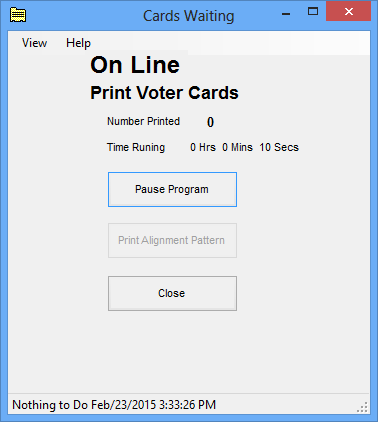Close the window with the red X
The height and width of the screenshot is (422, 378).
point(349,12)
